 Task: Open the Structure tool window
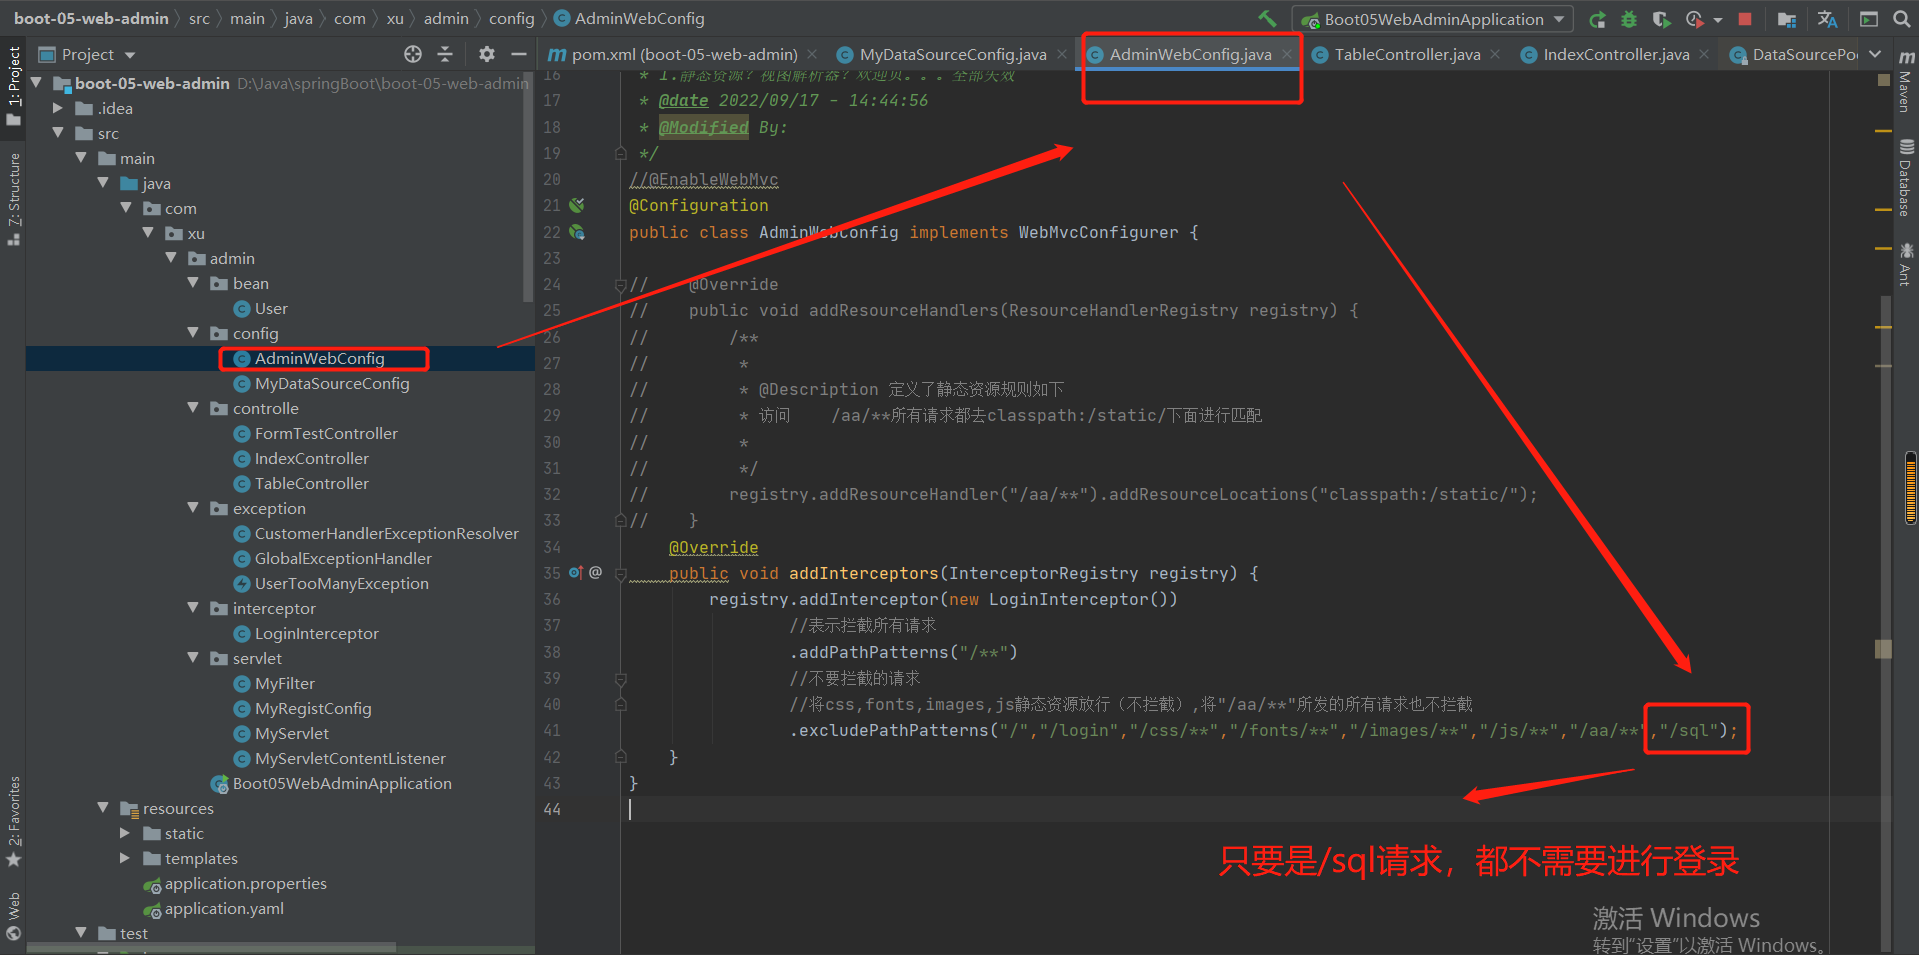tap(14, 200)
